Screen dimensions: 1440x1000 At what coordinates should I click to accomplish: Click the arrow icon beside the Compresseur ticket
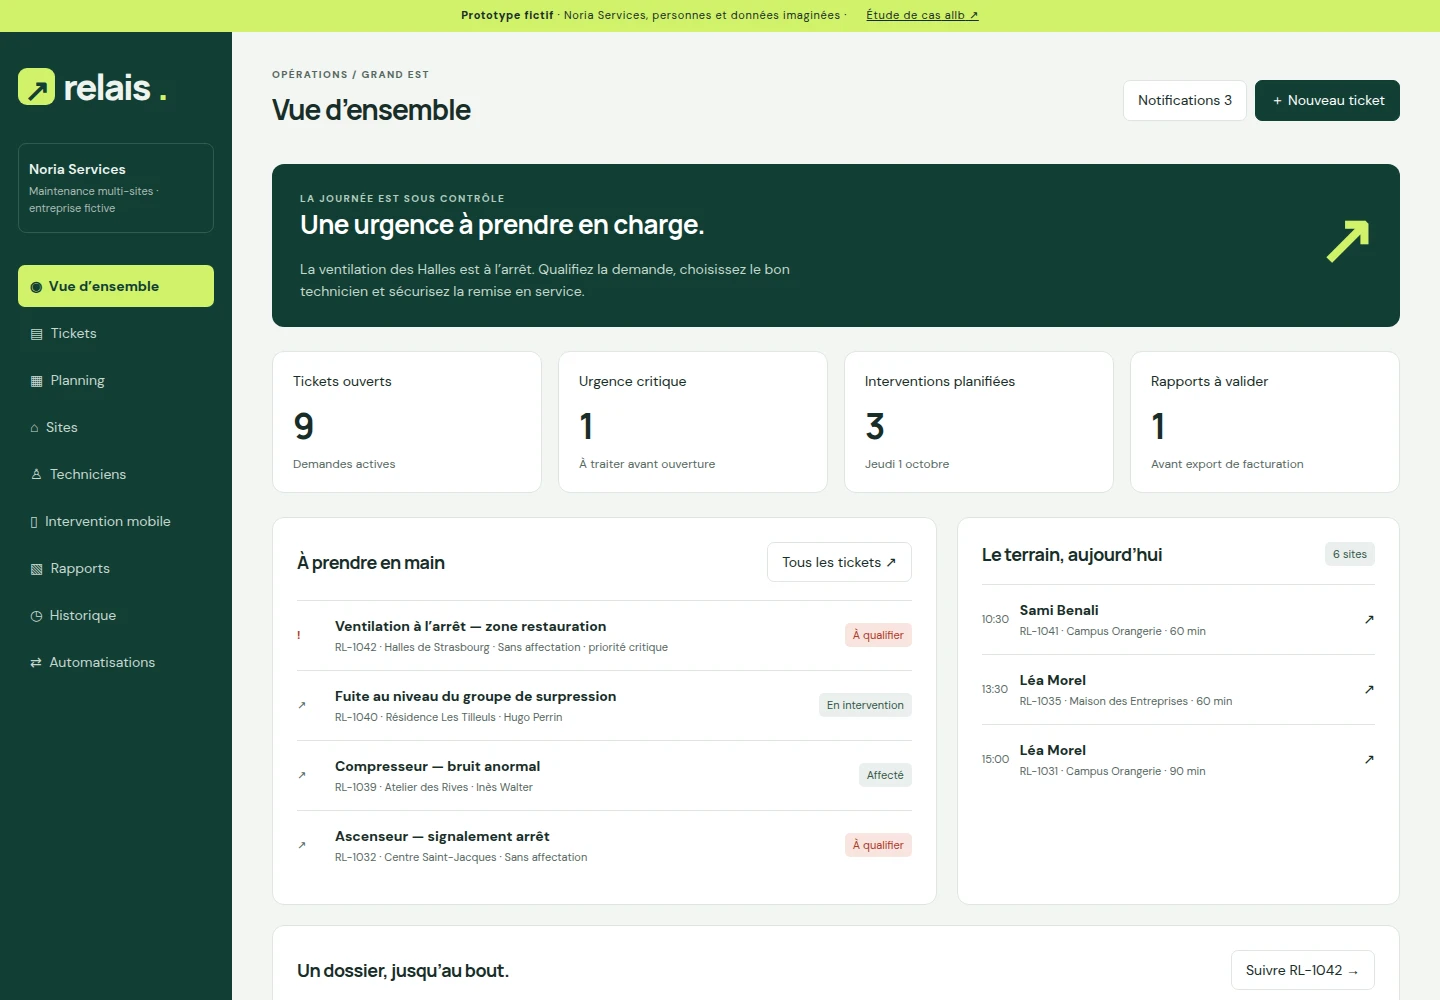point(302,776)
